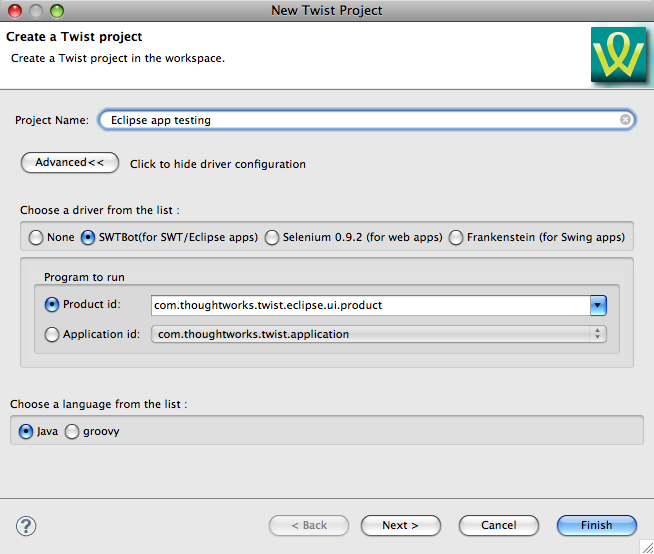
Task: Click the 'Choose a language from the list' label
Action: (98, 404)
